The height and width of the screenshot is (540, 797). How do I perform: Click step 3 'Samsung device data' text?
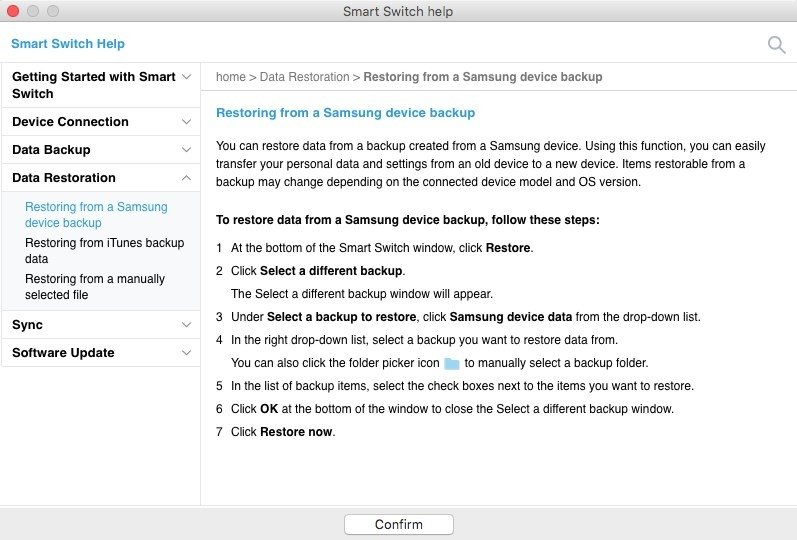coord(510,317)
